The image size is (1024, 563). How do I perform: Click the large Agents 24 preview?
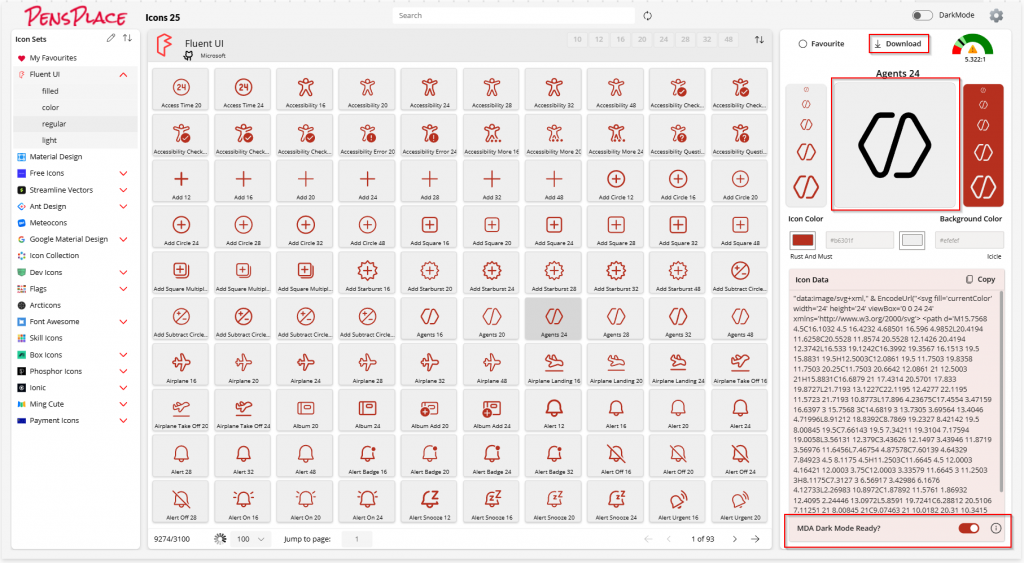tap(895, 144)
